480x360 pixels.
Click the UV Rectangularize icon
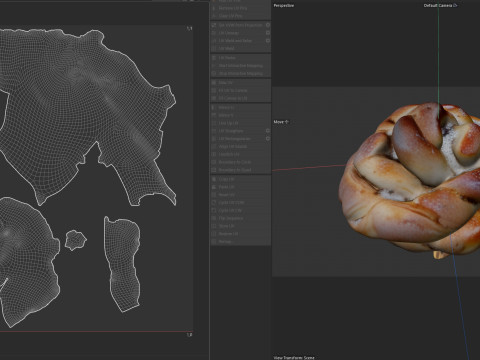click(214, 139)
